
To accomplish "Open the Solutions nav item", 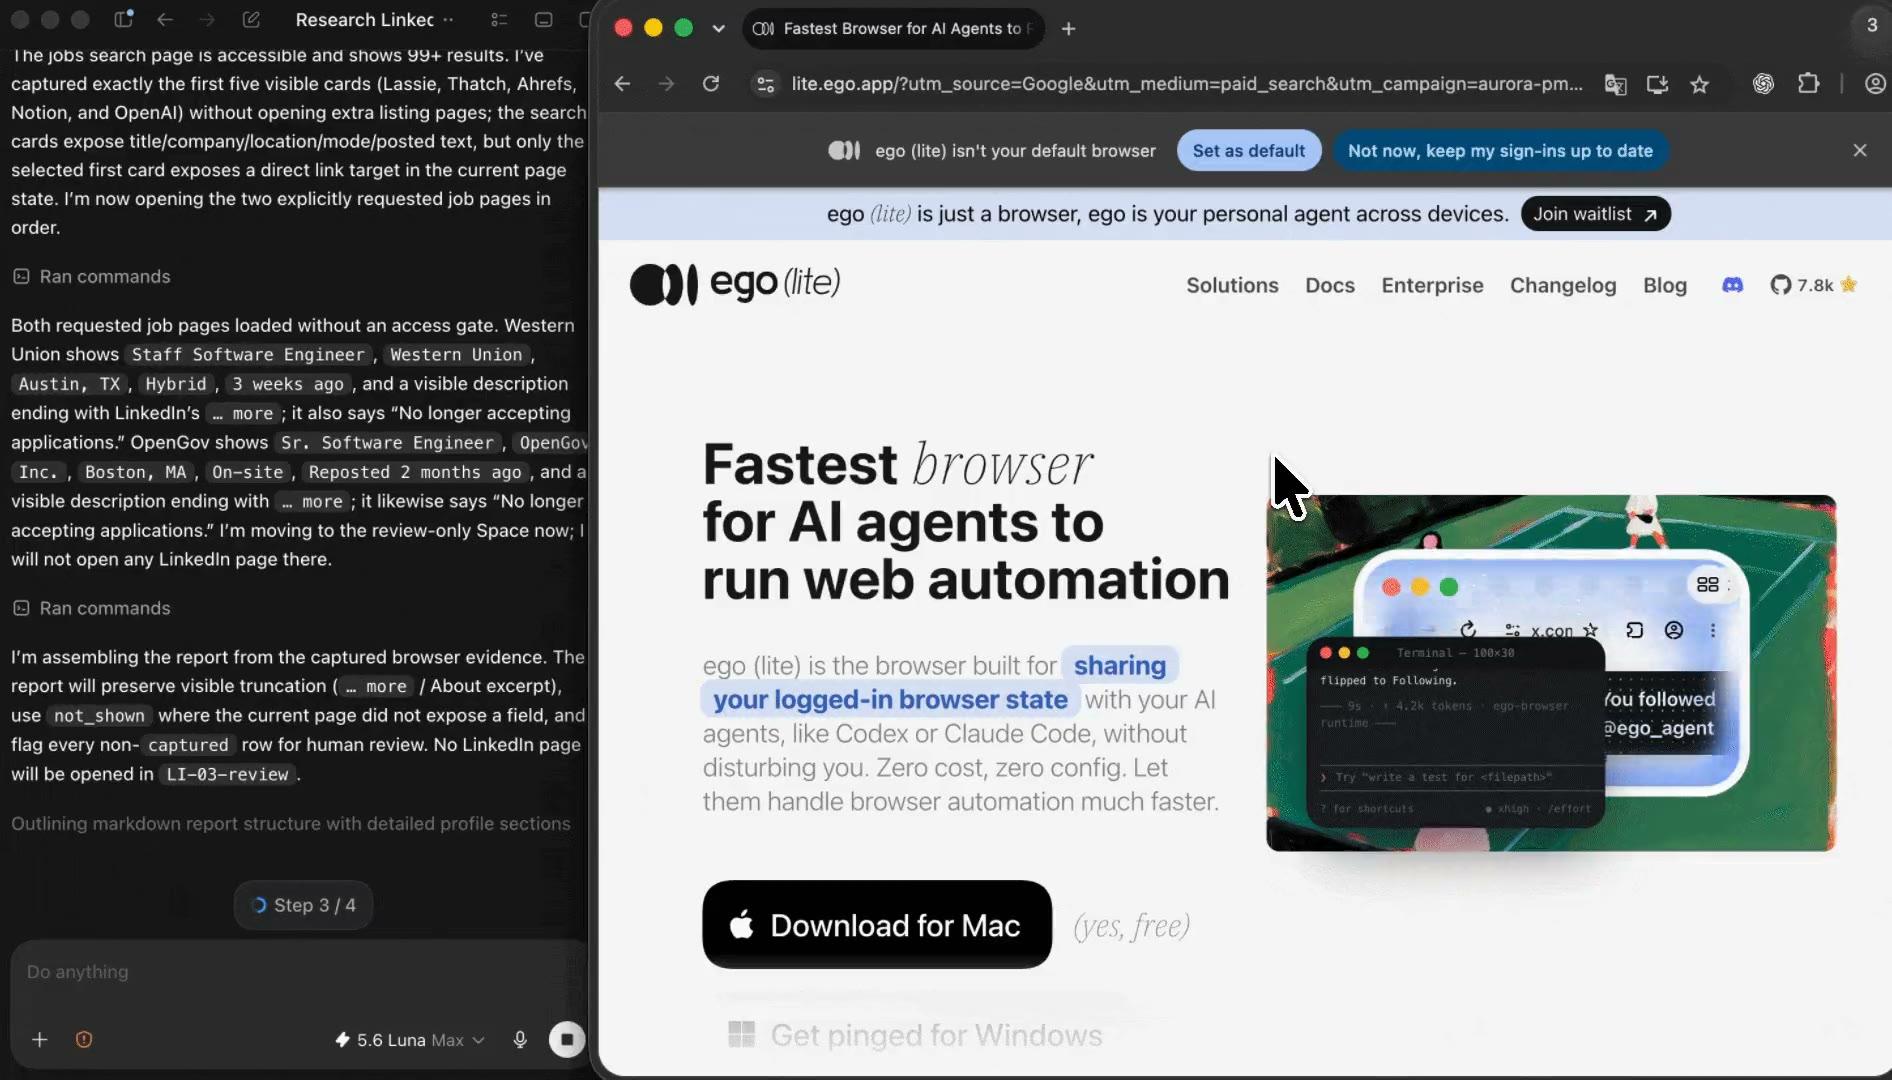I will tap(1232, 286).
